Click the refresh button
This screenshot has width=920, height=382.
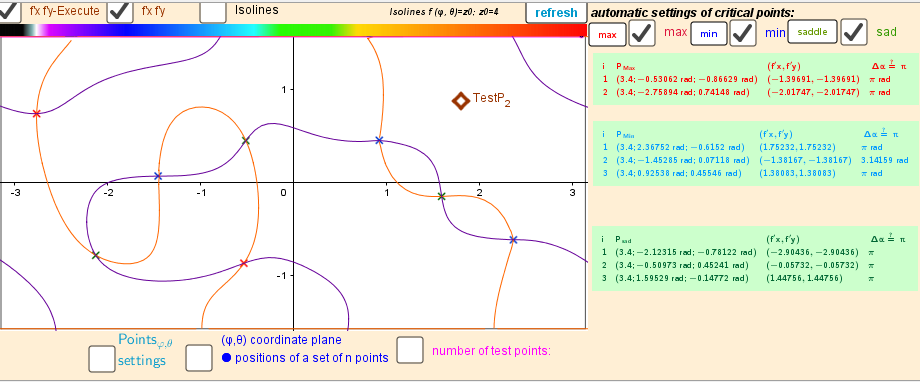556,12
